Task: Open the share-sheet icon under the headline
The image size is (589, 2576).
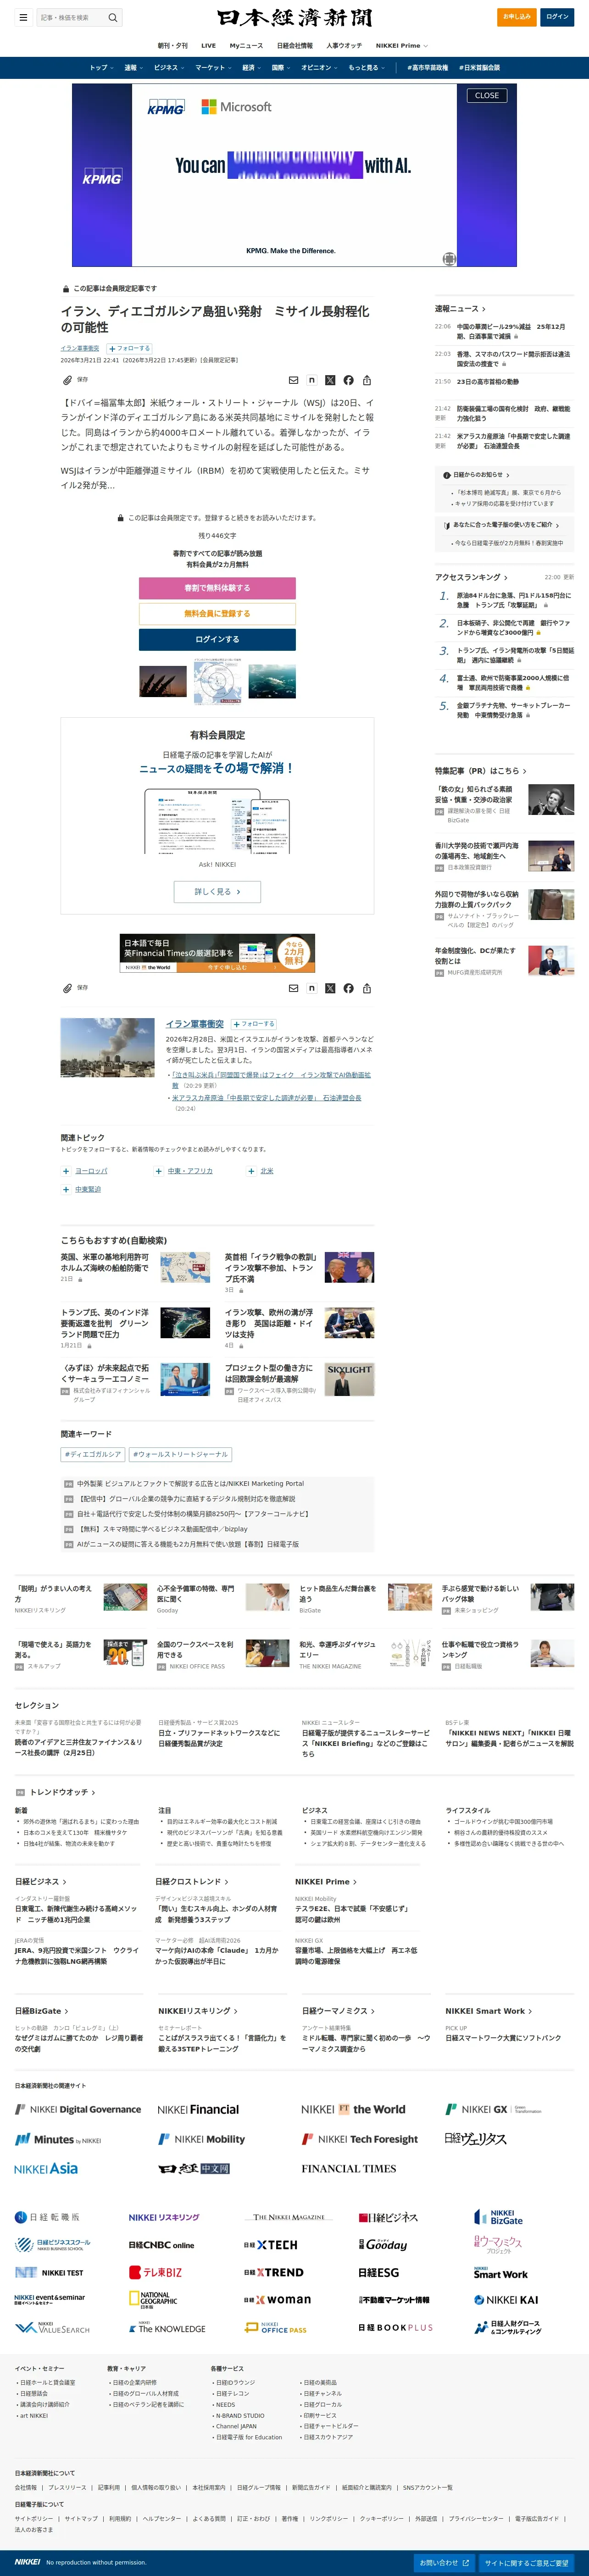Action: tap(367, 380)
